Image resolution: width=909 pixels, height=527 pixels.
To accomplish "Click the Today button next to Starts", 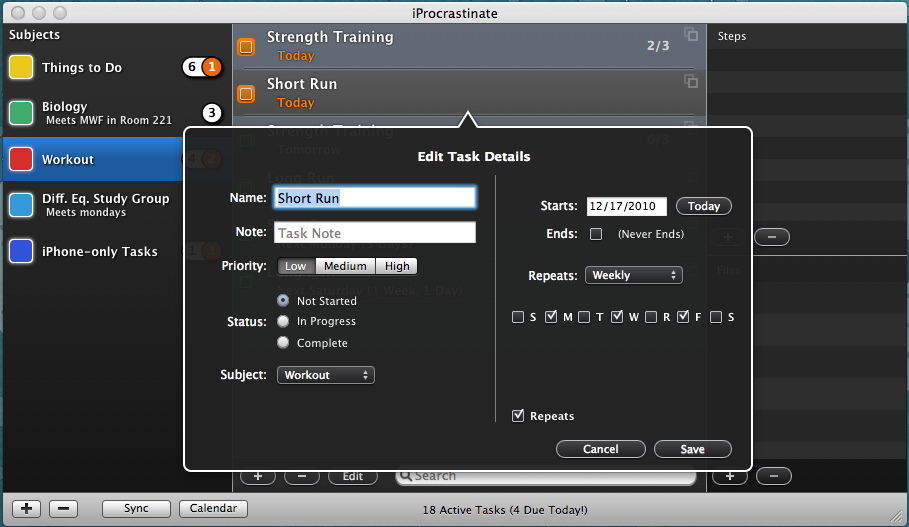I will (x=704, y=206).
